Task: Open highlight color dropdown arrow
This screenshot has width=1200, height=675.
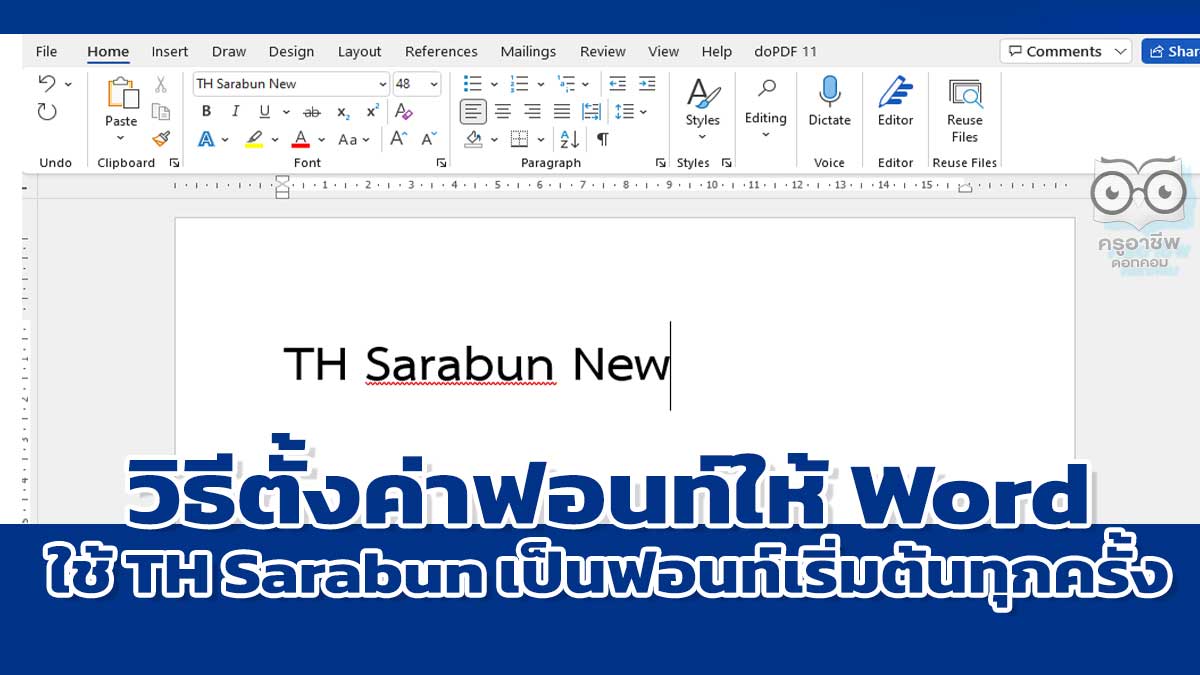Action: point(274,139)
